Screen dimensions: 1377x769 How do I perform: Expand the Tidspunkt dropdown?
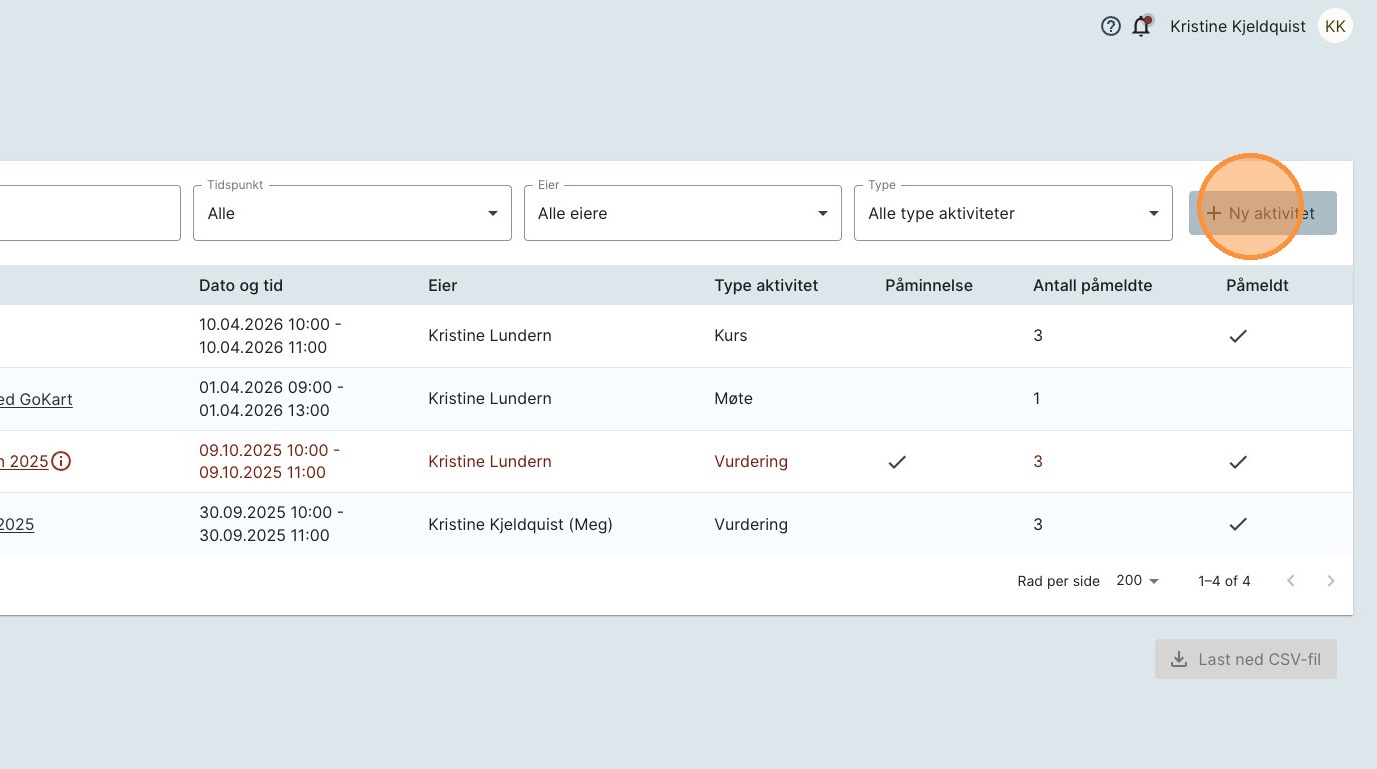point(352,213)
